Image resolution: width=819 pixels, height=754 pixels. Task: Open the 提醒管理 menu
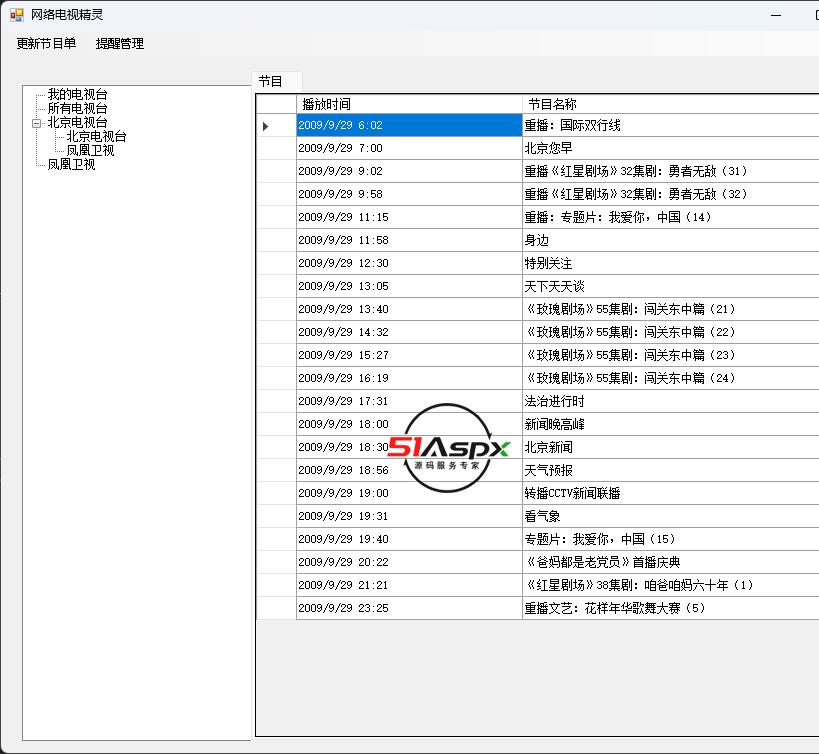(120, 44)
